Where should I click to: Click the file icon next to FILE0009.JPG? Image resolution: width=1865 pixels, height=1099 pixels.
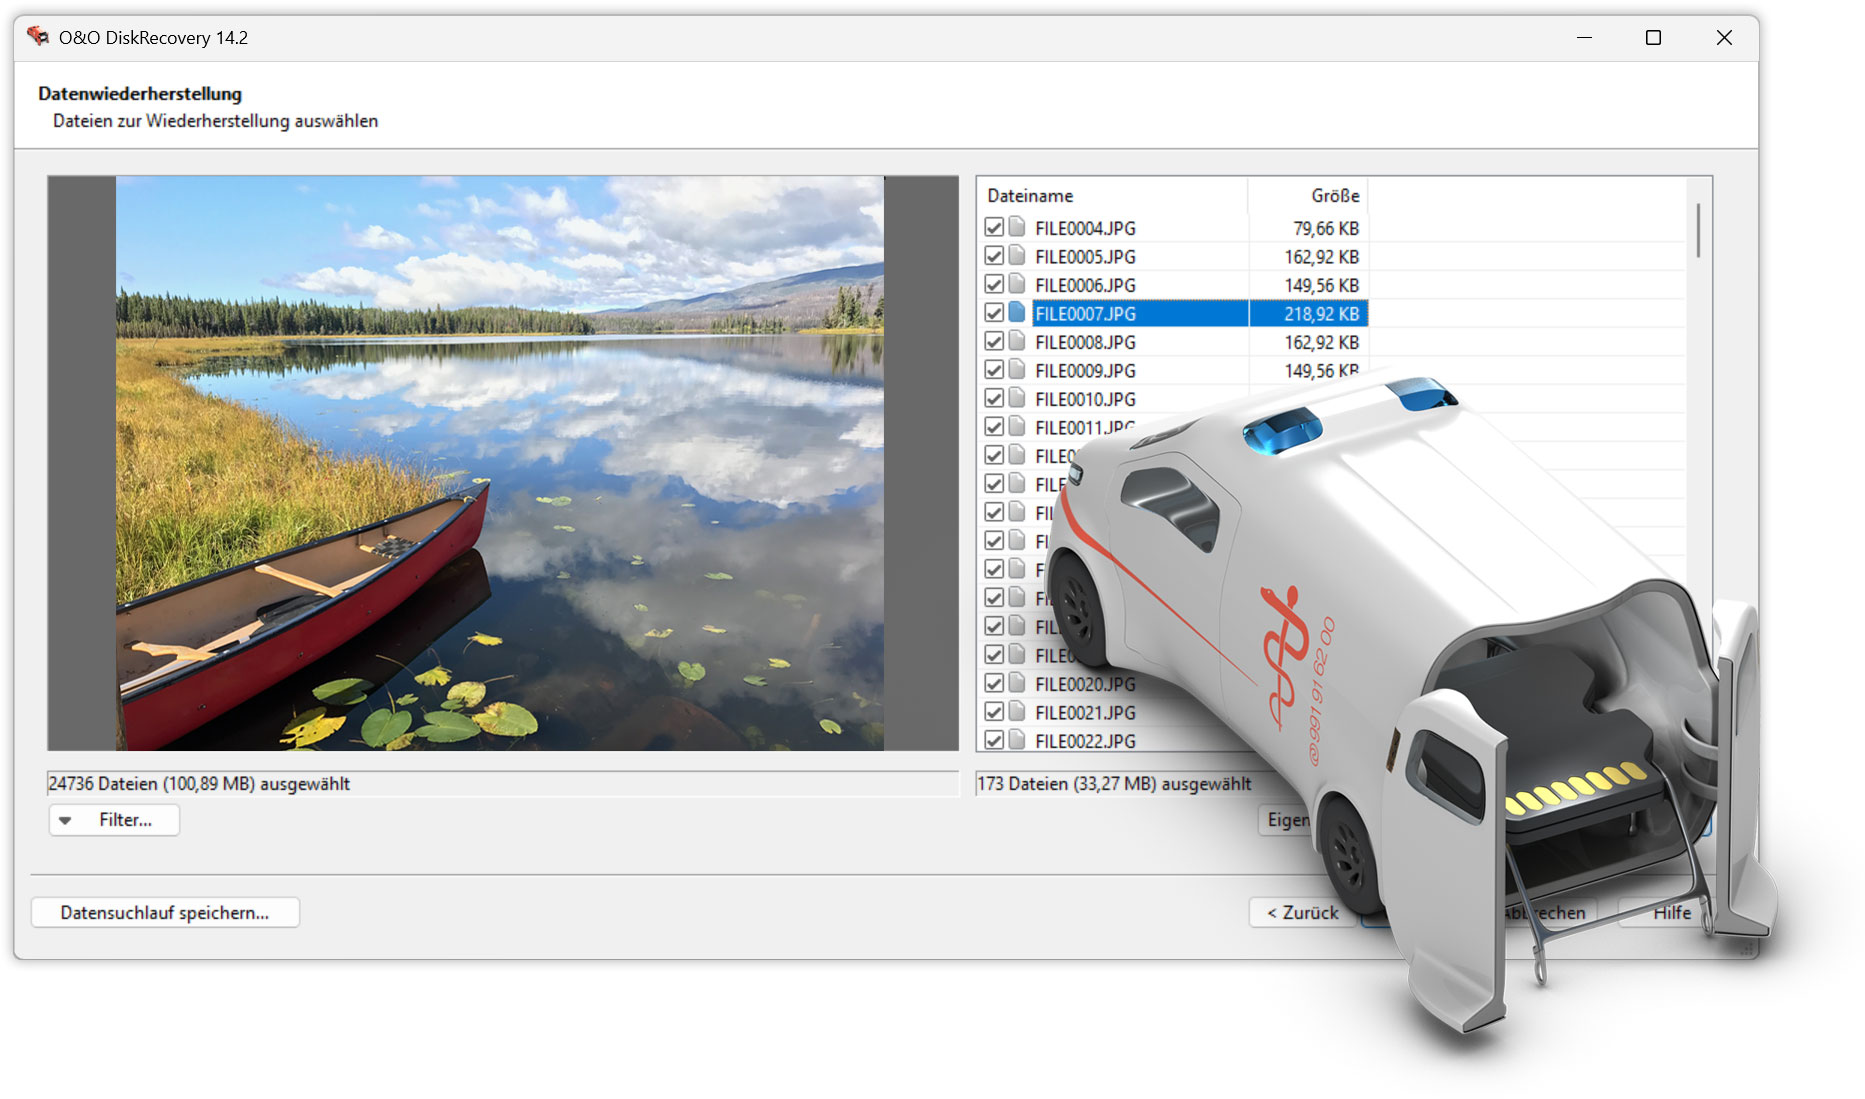(1016, 370)
